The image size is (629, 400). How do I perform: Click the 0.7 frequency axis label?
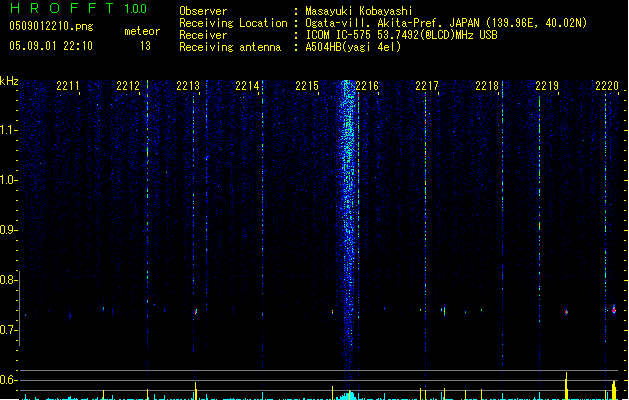pos(8,330)
